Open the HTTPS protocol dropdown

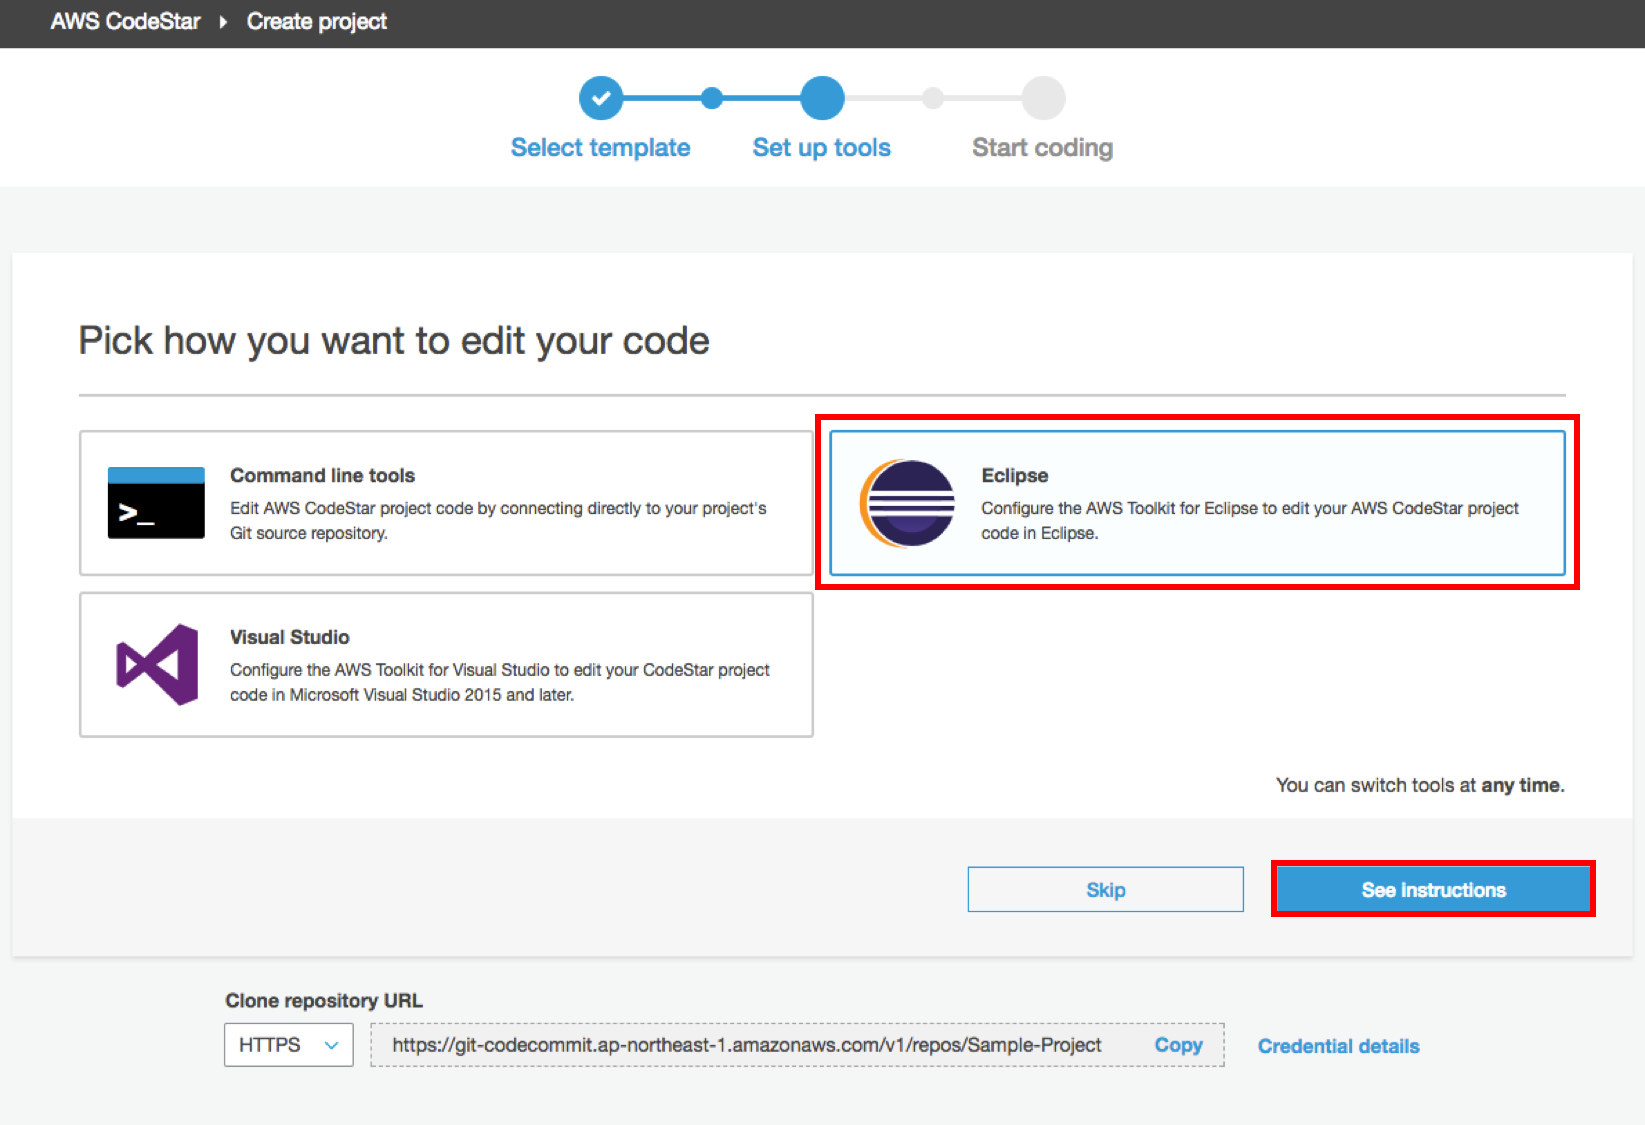(x=288, y=1045)
